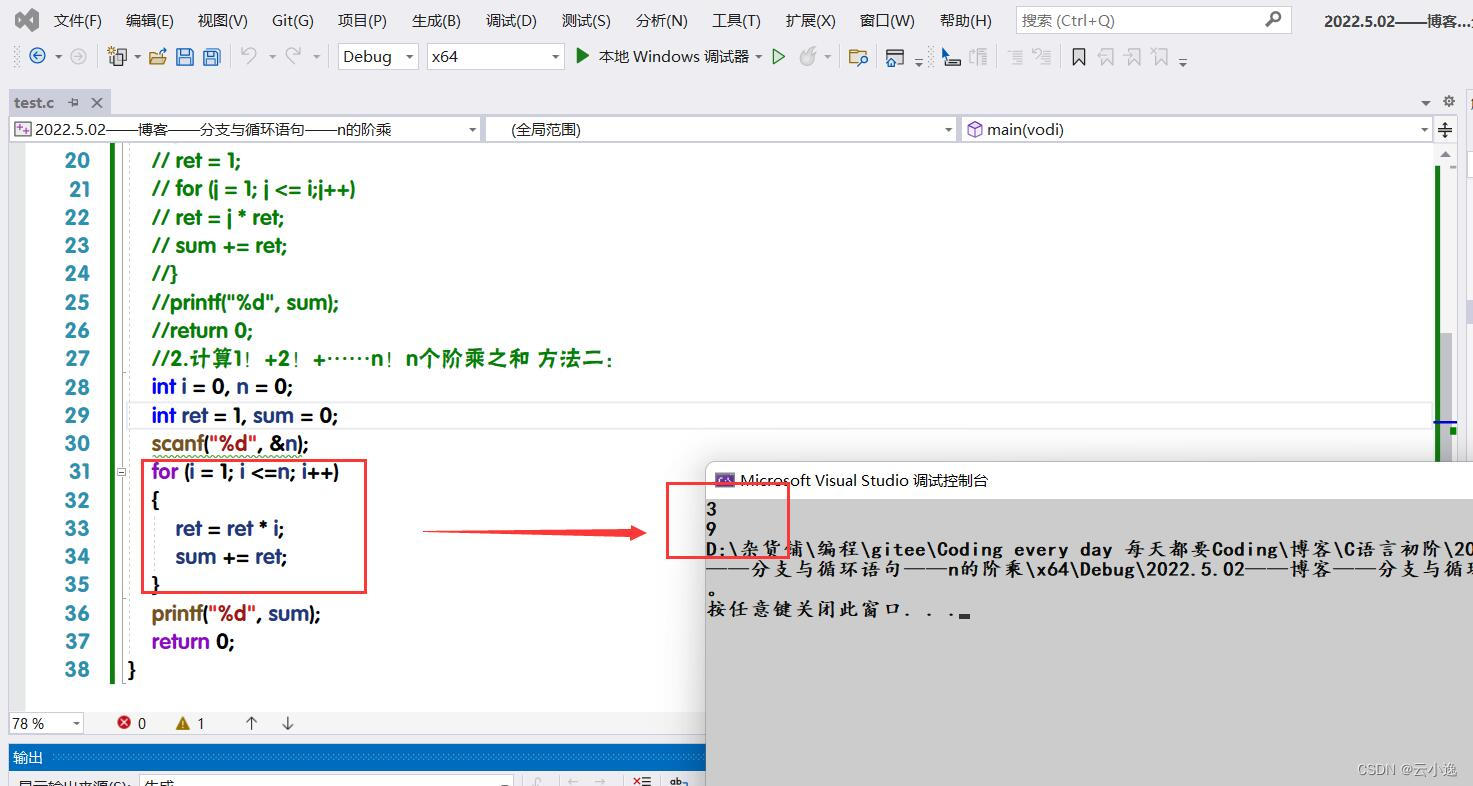Open the 工具(T) menu
This screenshot has height=786, width=1473.
736,20
